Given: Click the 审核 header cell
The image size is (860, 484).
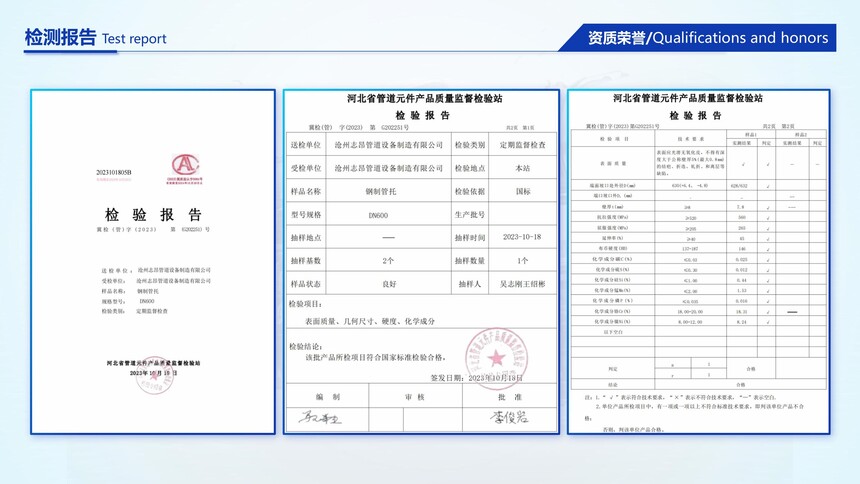Looking at the screenshot, I should point(415,397).
